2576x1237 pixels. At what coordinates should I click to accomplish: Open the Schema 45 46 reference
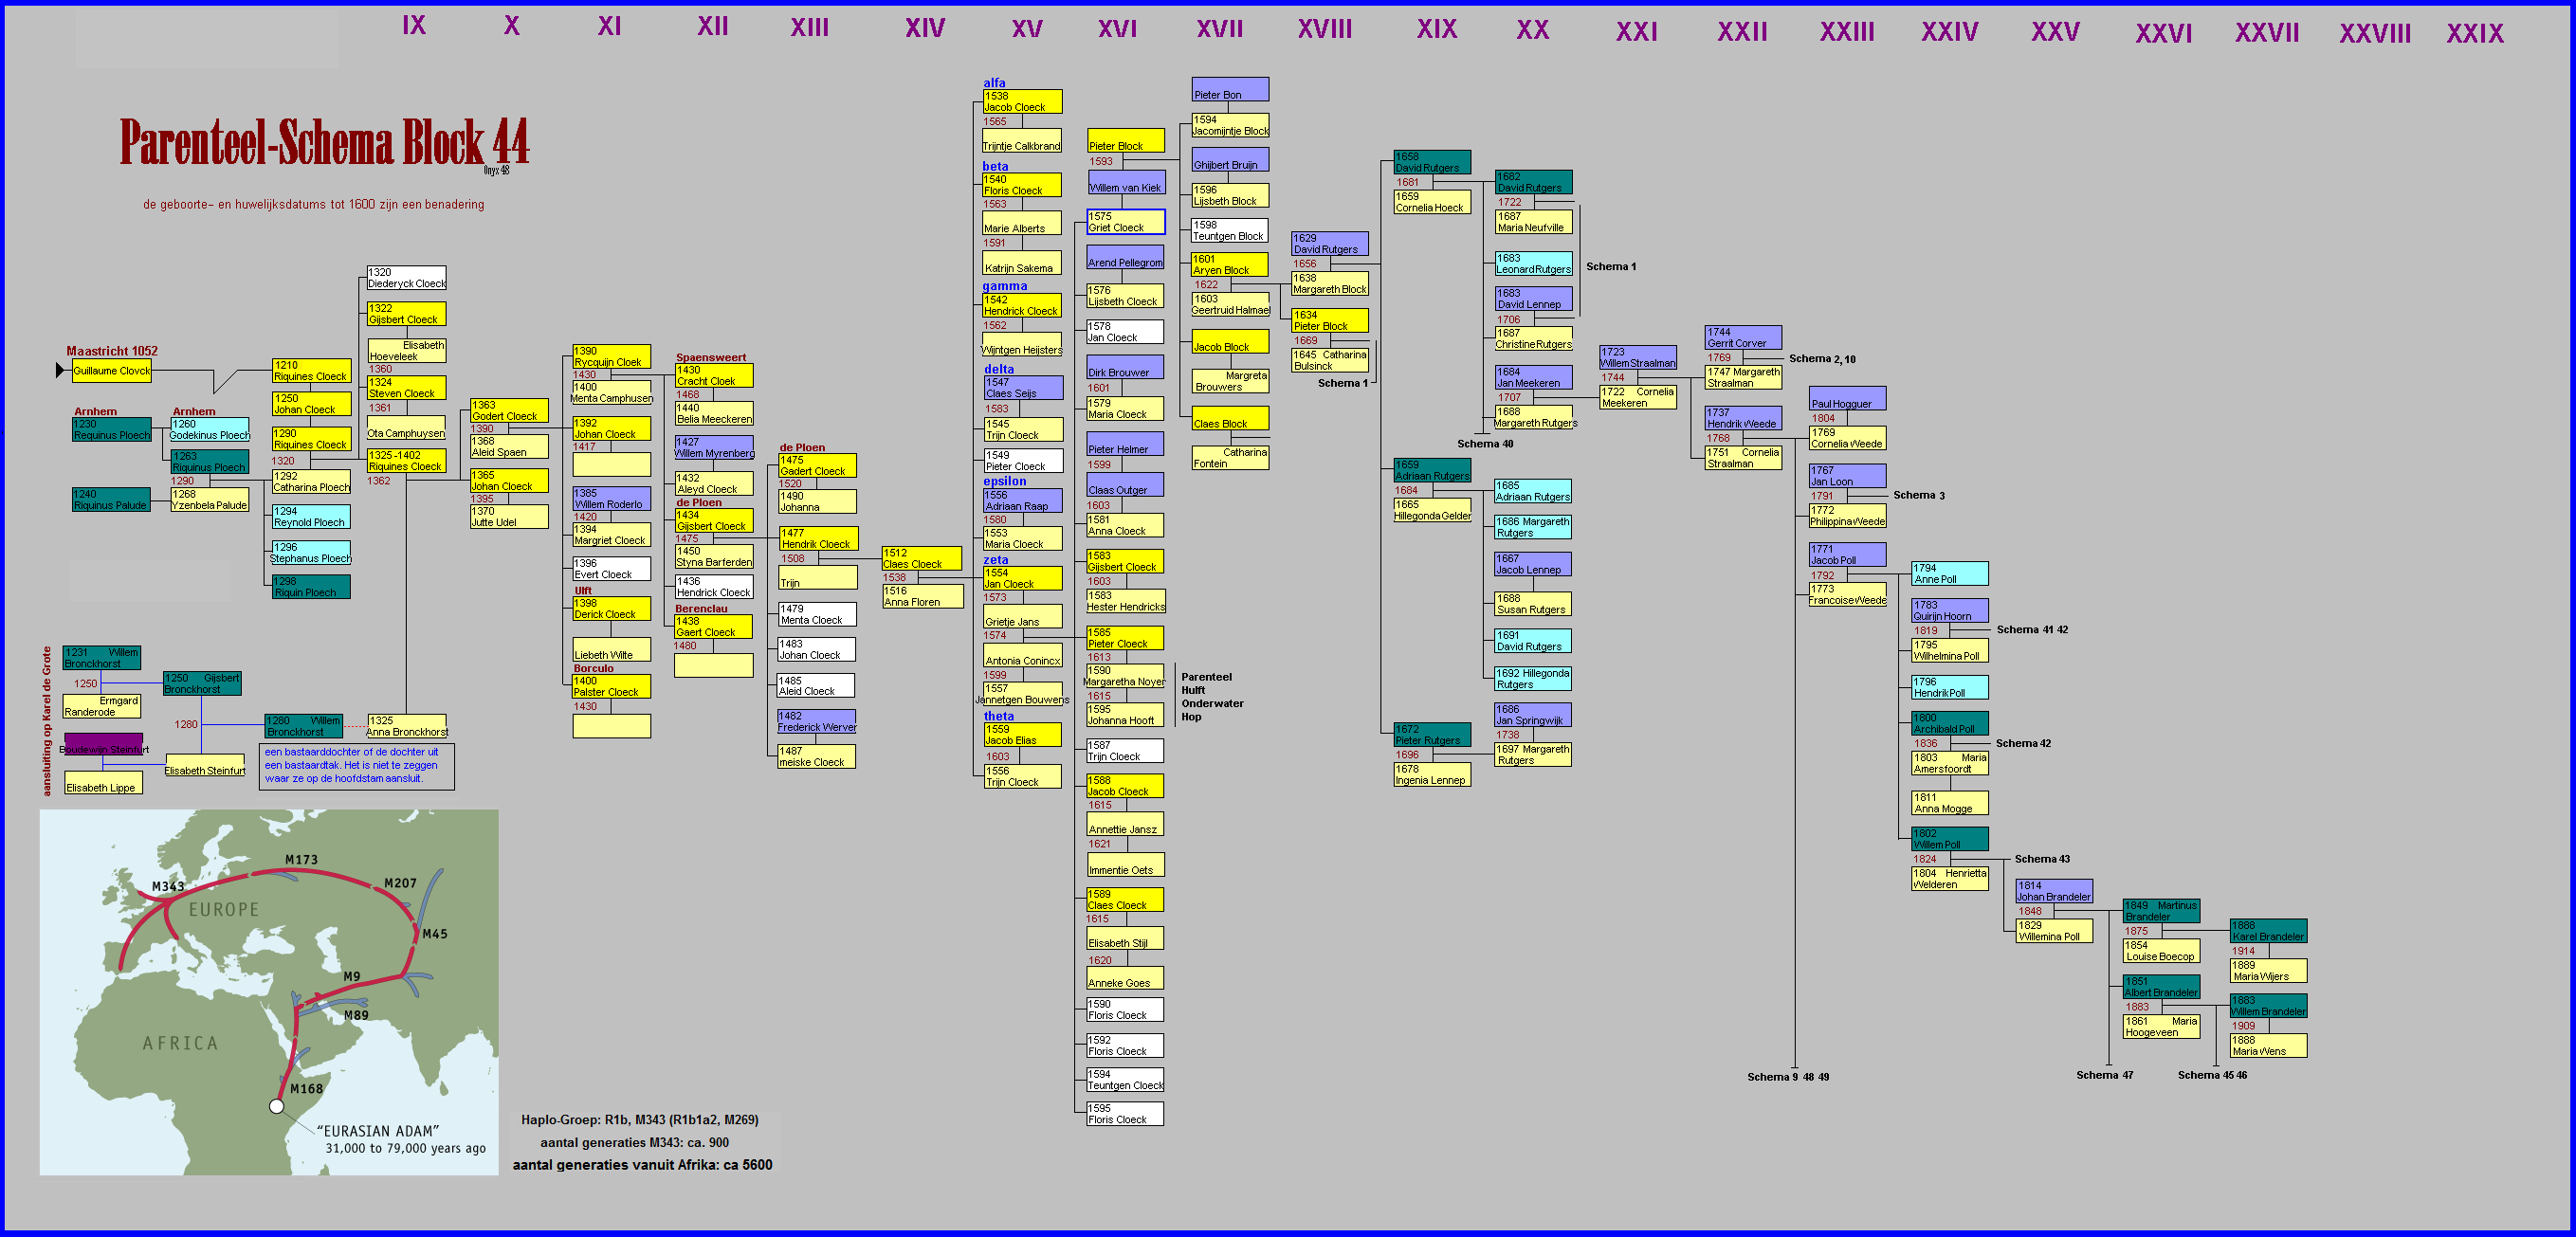(x=2212, y=1075)
